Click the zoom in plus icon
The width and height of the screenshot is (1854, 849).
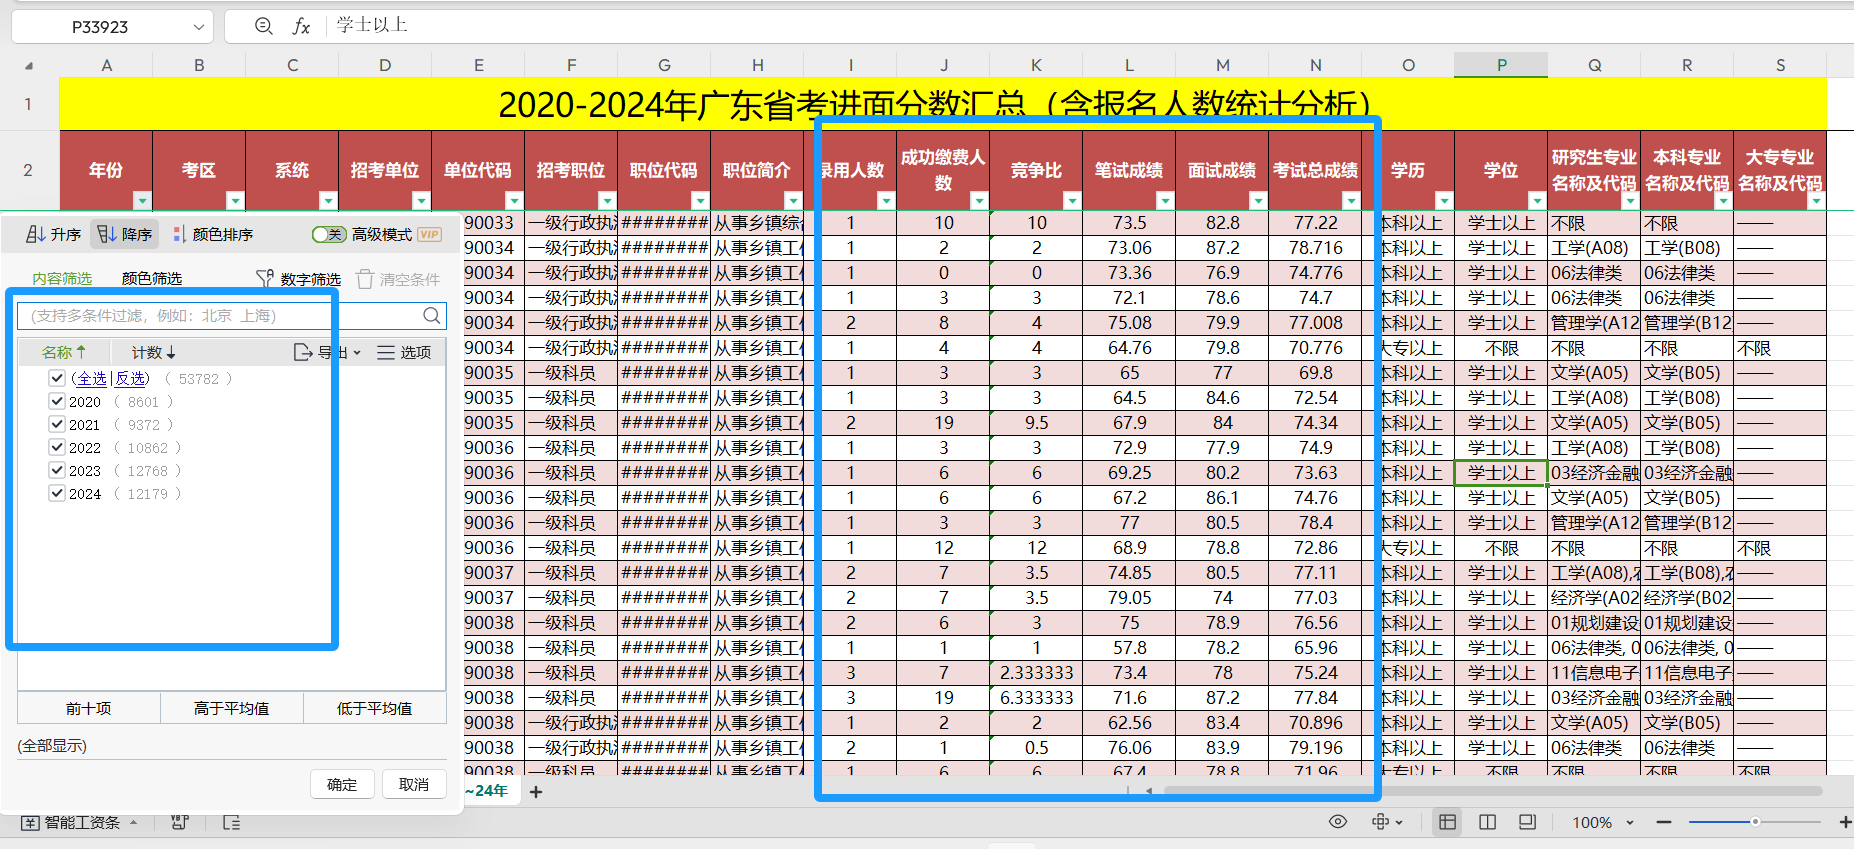pos(1845,822)
